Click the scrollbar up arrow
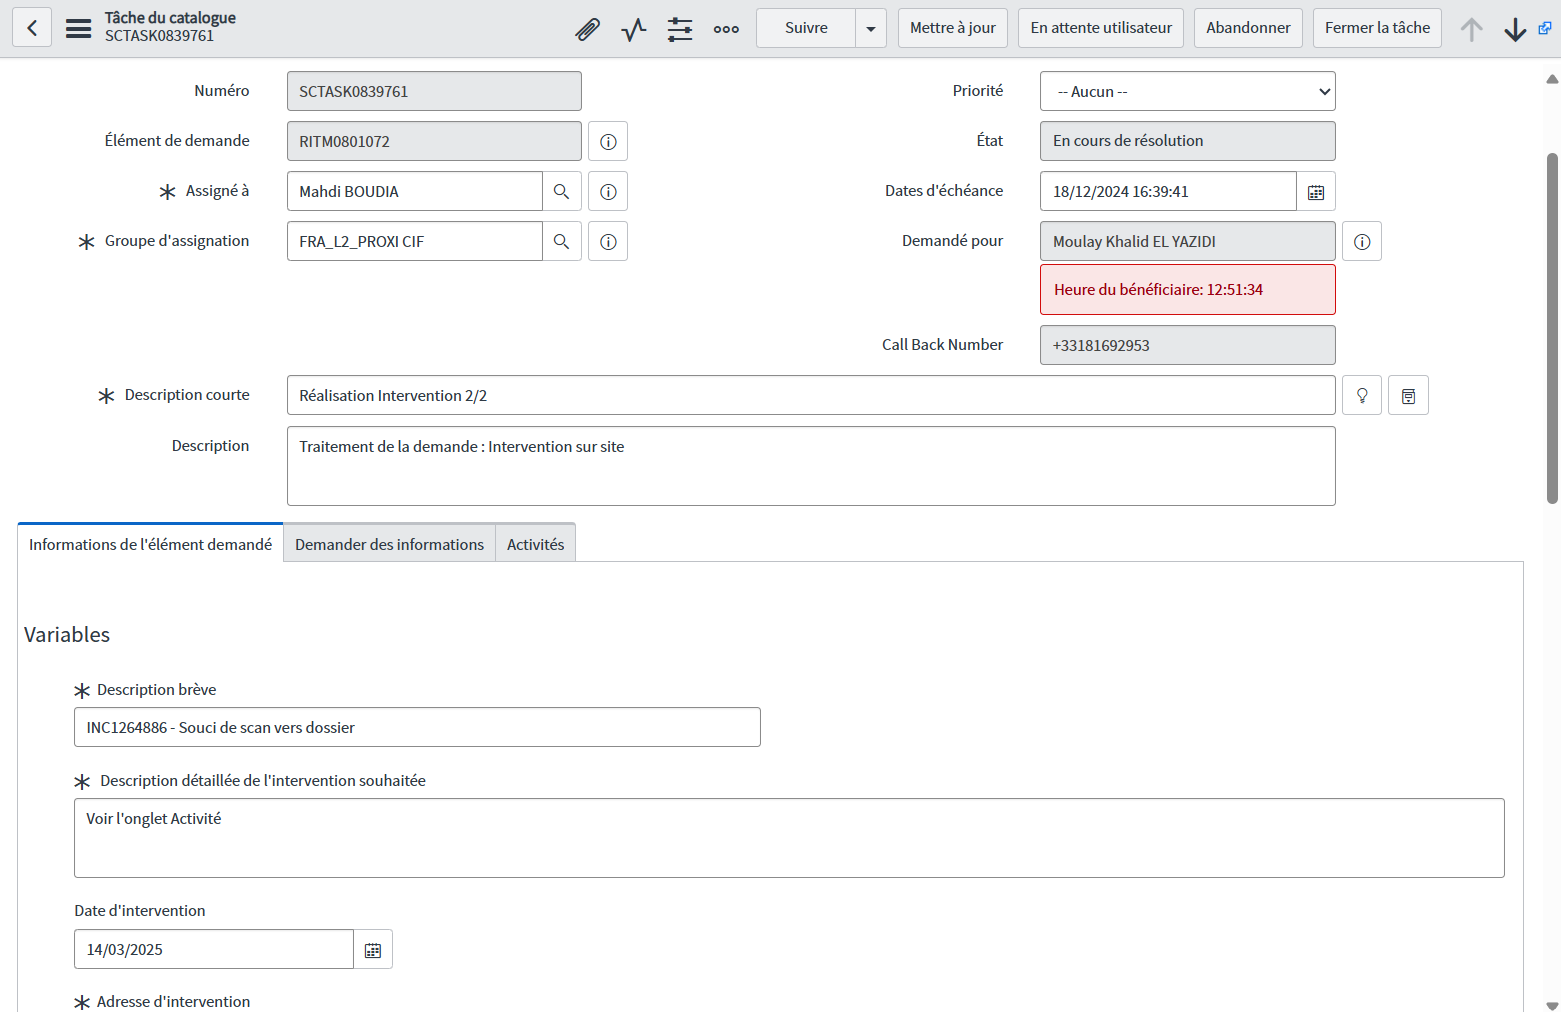 [1552, 79]
